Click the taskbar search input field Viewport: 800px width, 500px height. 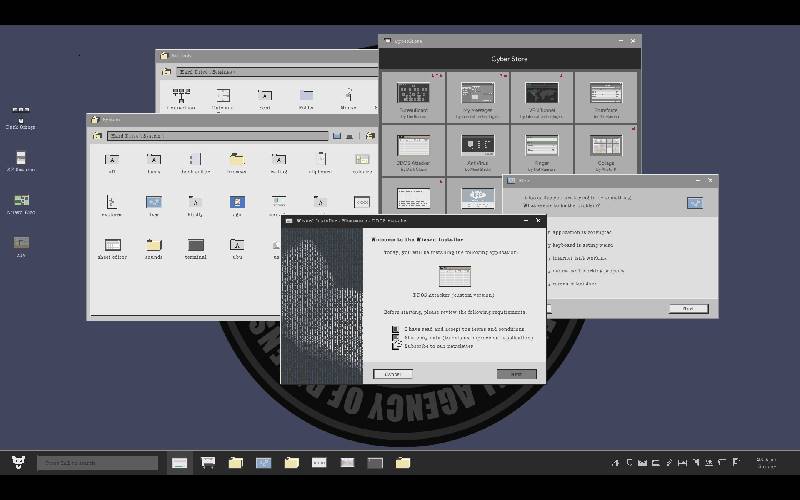(x=98, y=463)
